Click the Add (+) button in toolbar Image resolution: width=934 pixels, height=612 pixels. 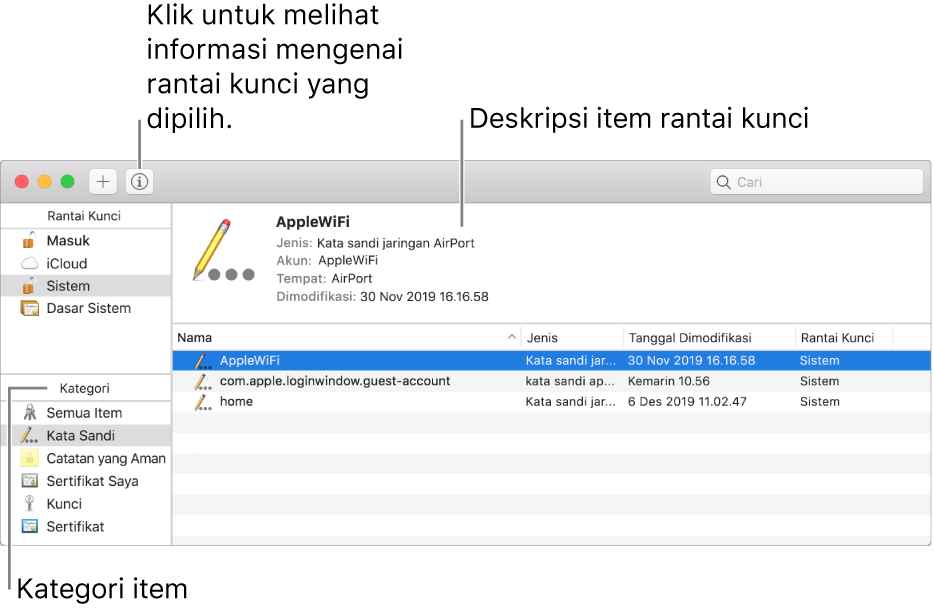[102, 181]
